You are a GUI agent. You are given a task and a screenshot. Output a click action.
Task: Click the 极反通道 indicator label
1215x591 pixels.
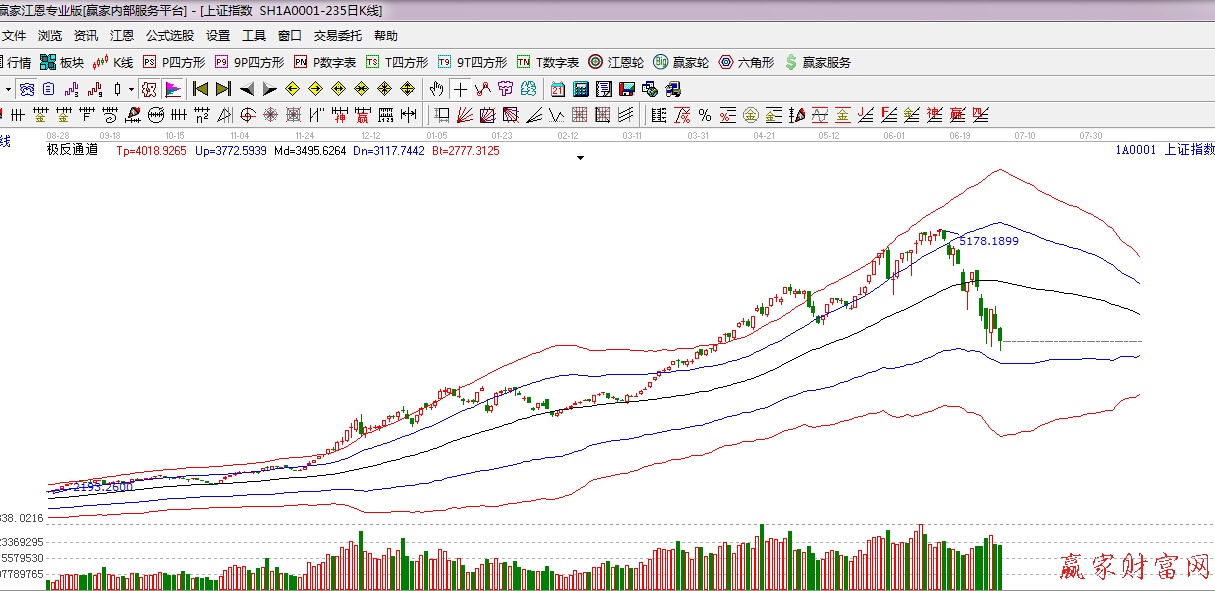click(72, 150)
